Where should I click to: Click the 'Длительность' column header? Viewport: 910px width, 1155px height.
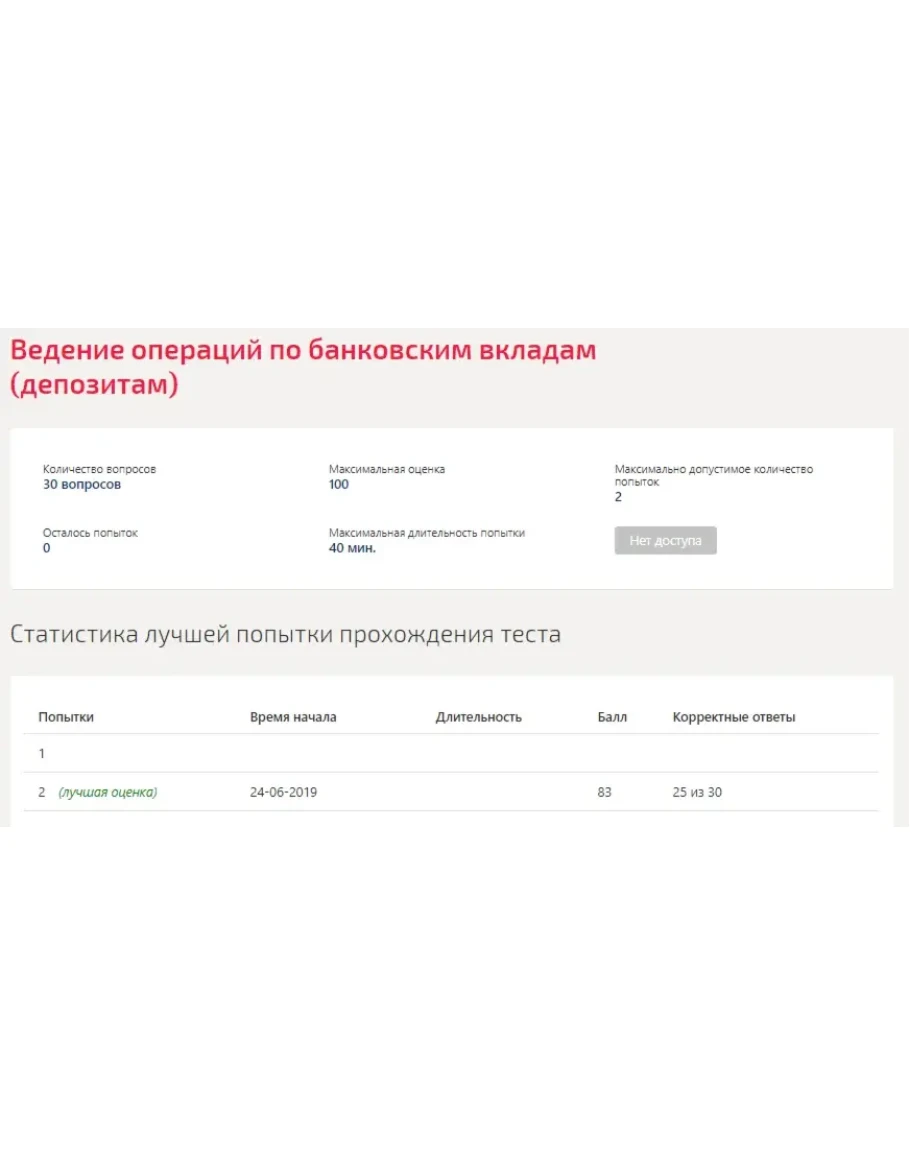[478, 717]
